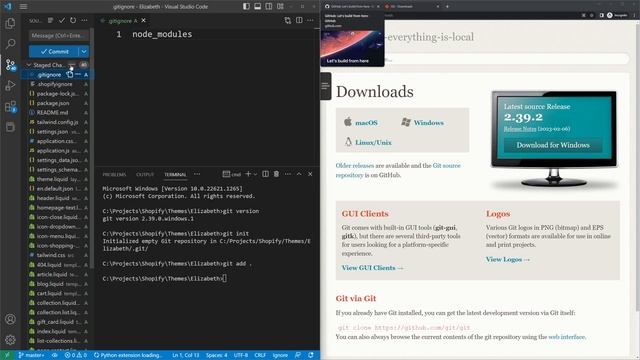
Task: Open new terminal profile dropdown arrow
Action: (x=256, y=174)
